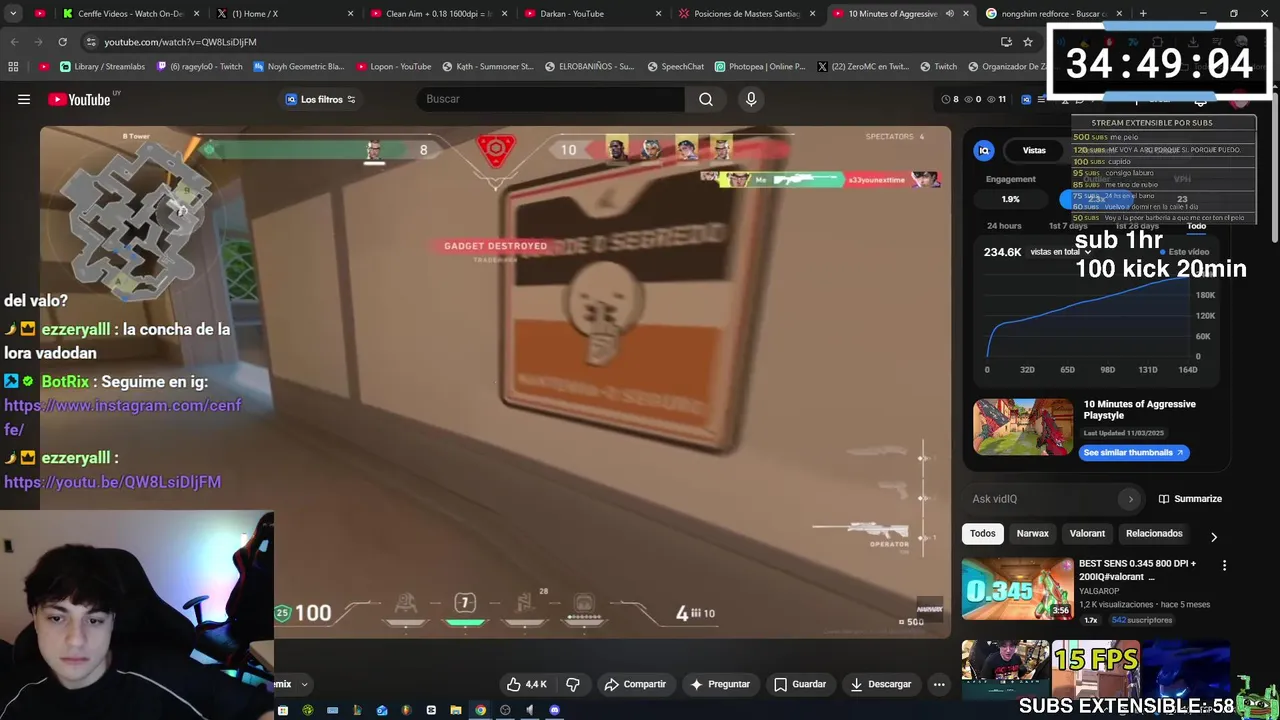The width and height of the screenshot is (1280, 720).
Task: Open a new browser tab with plus
Action: 1143,14
